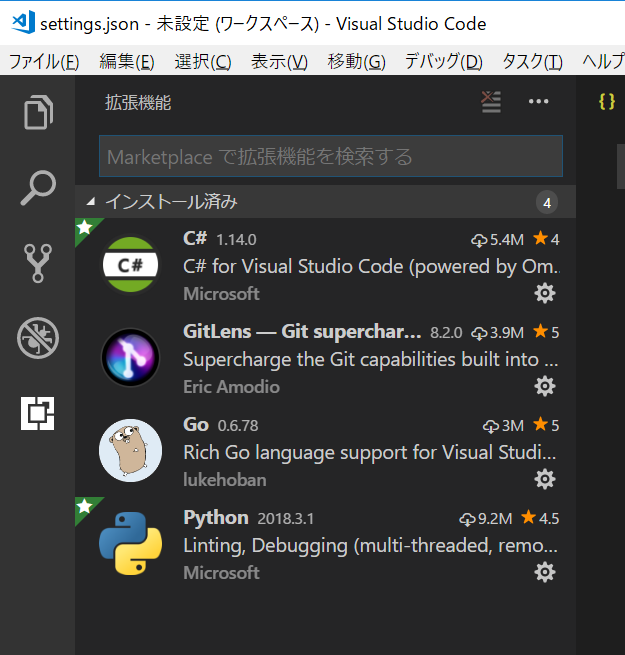Screen dimensions: 625x655
Task: Click the Go gopher extension logo
Action: click(131, 450)
